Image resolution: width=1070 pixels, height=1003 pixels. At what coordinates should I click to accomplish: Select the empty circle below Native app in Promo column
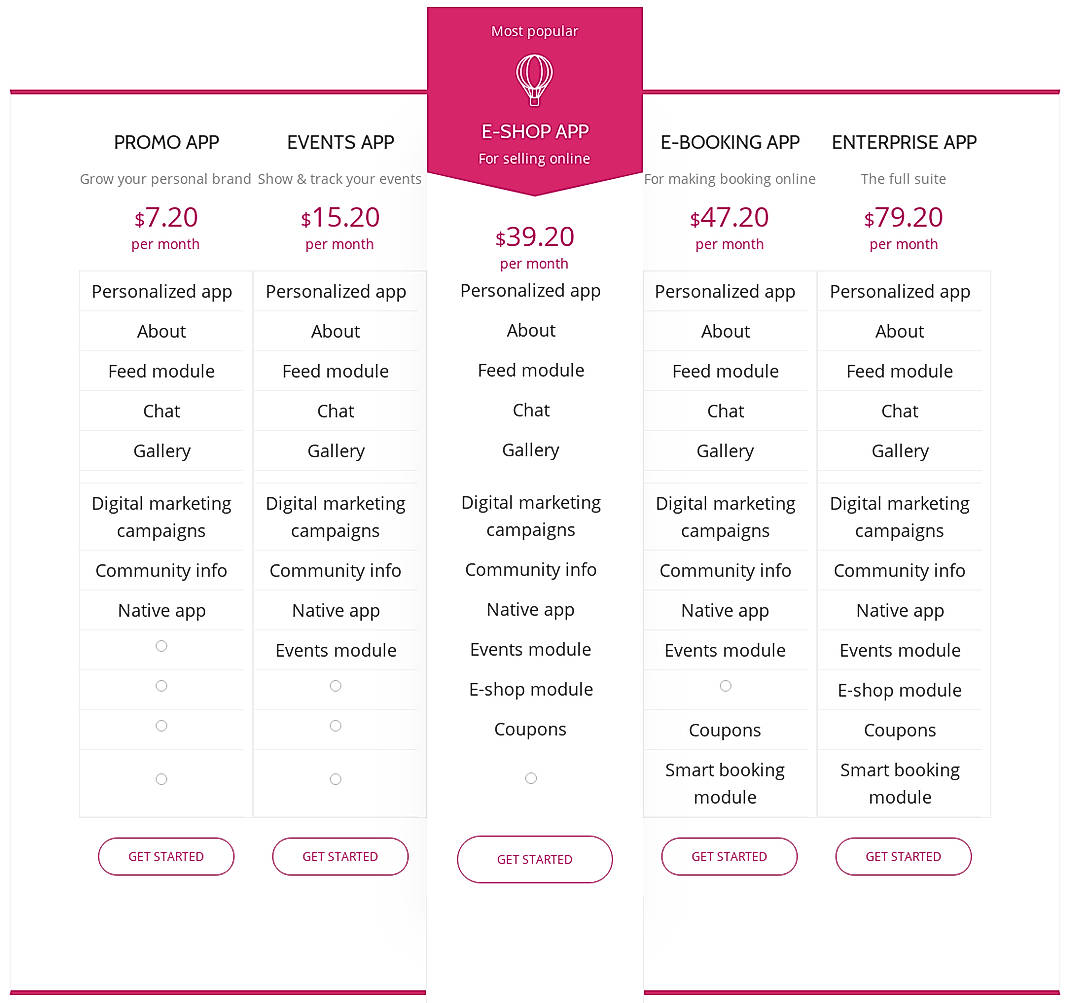pyautogui.click(x=161, y=646)
